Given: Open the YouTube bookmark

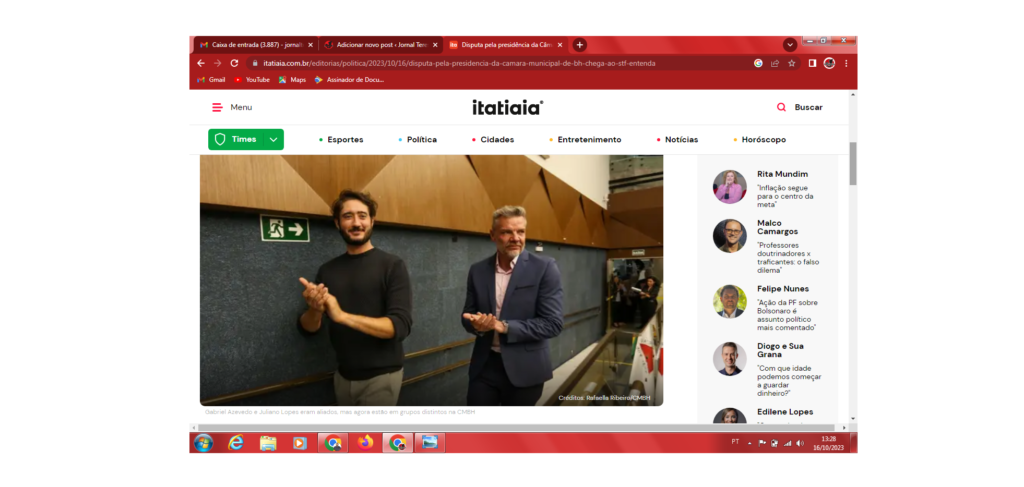Looking at the screenshot, I should pyautogui.click(x=257, y=80).
